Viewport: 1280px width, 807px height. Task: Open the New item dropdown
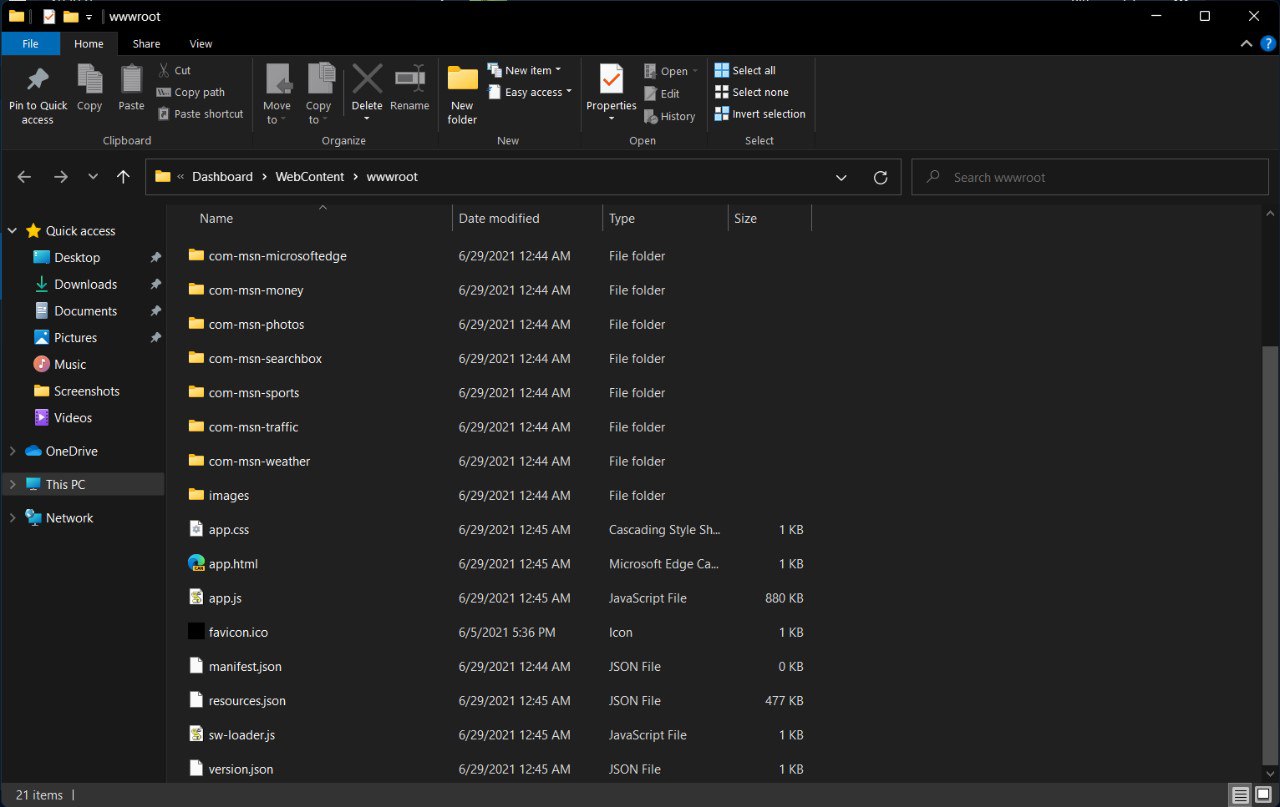tap(524, 70)
